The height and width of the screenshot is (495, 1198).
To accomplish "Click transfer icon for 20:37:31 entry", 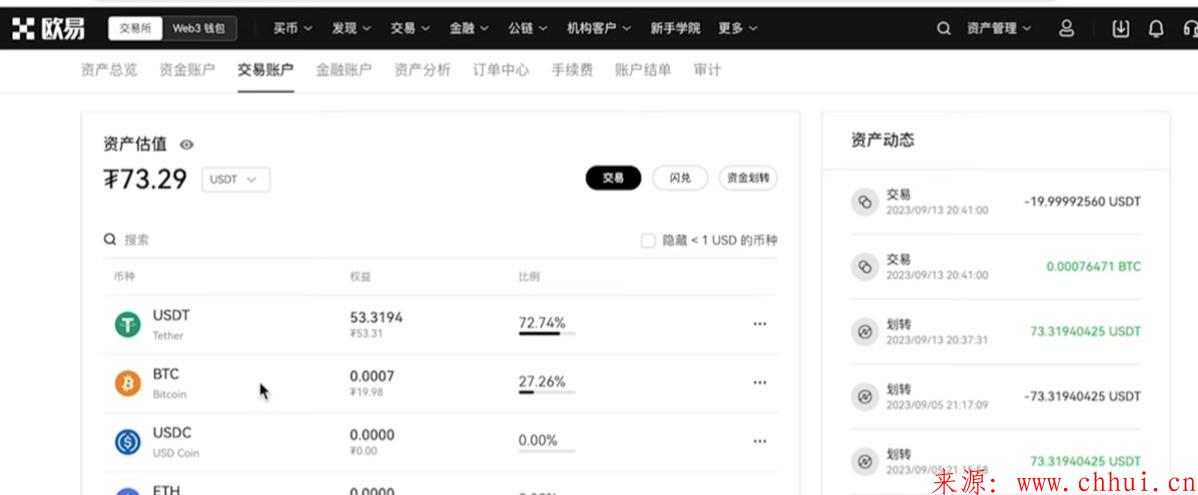I will click(x=865, y=332).
